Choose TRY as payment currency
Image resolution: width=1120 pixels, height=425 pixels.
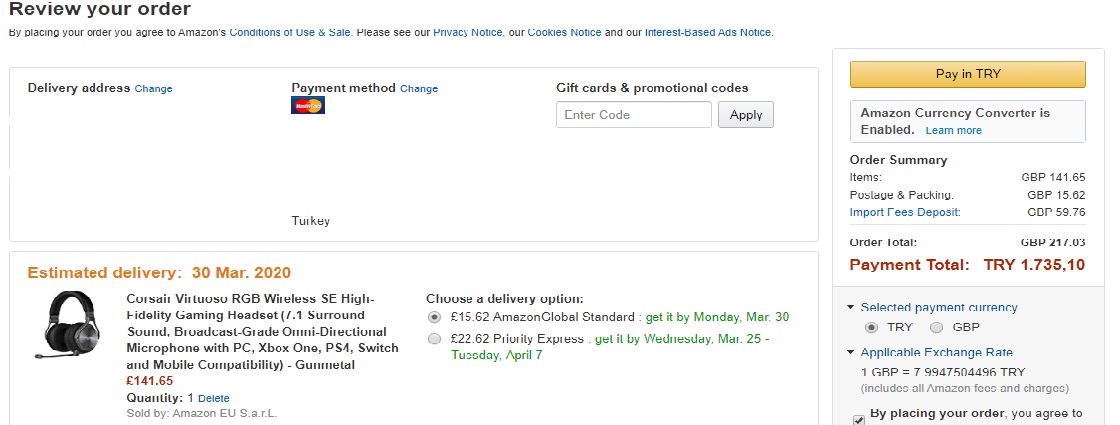point(871,327)
